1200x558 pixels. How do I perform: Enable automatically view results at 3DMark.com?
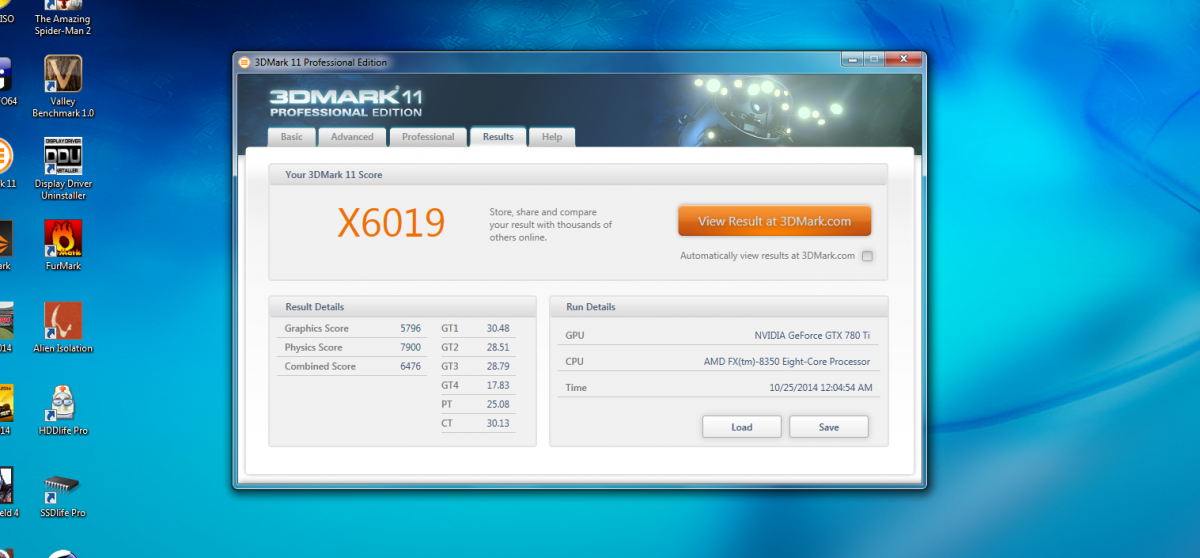point(867,256)
